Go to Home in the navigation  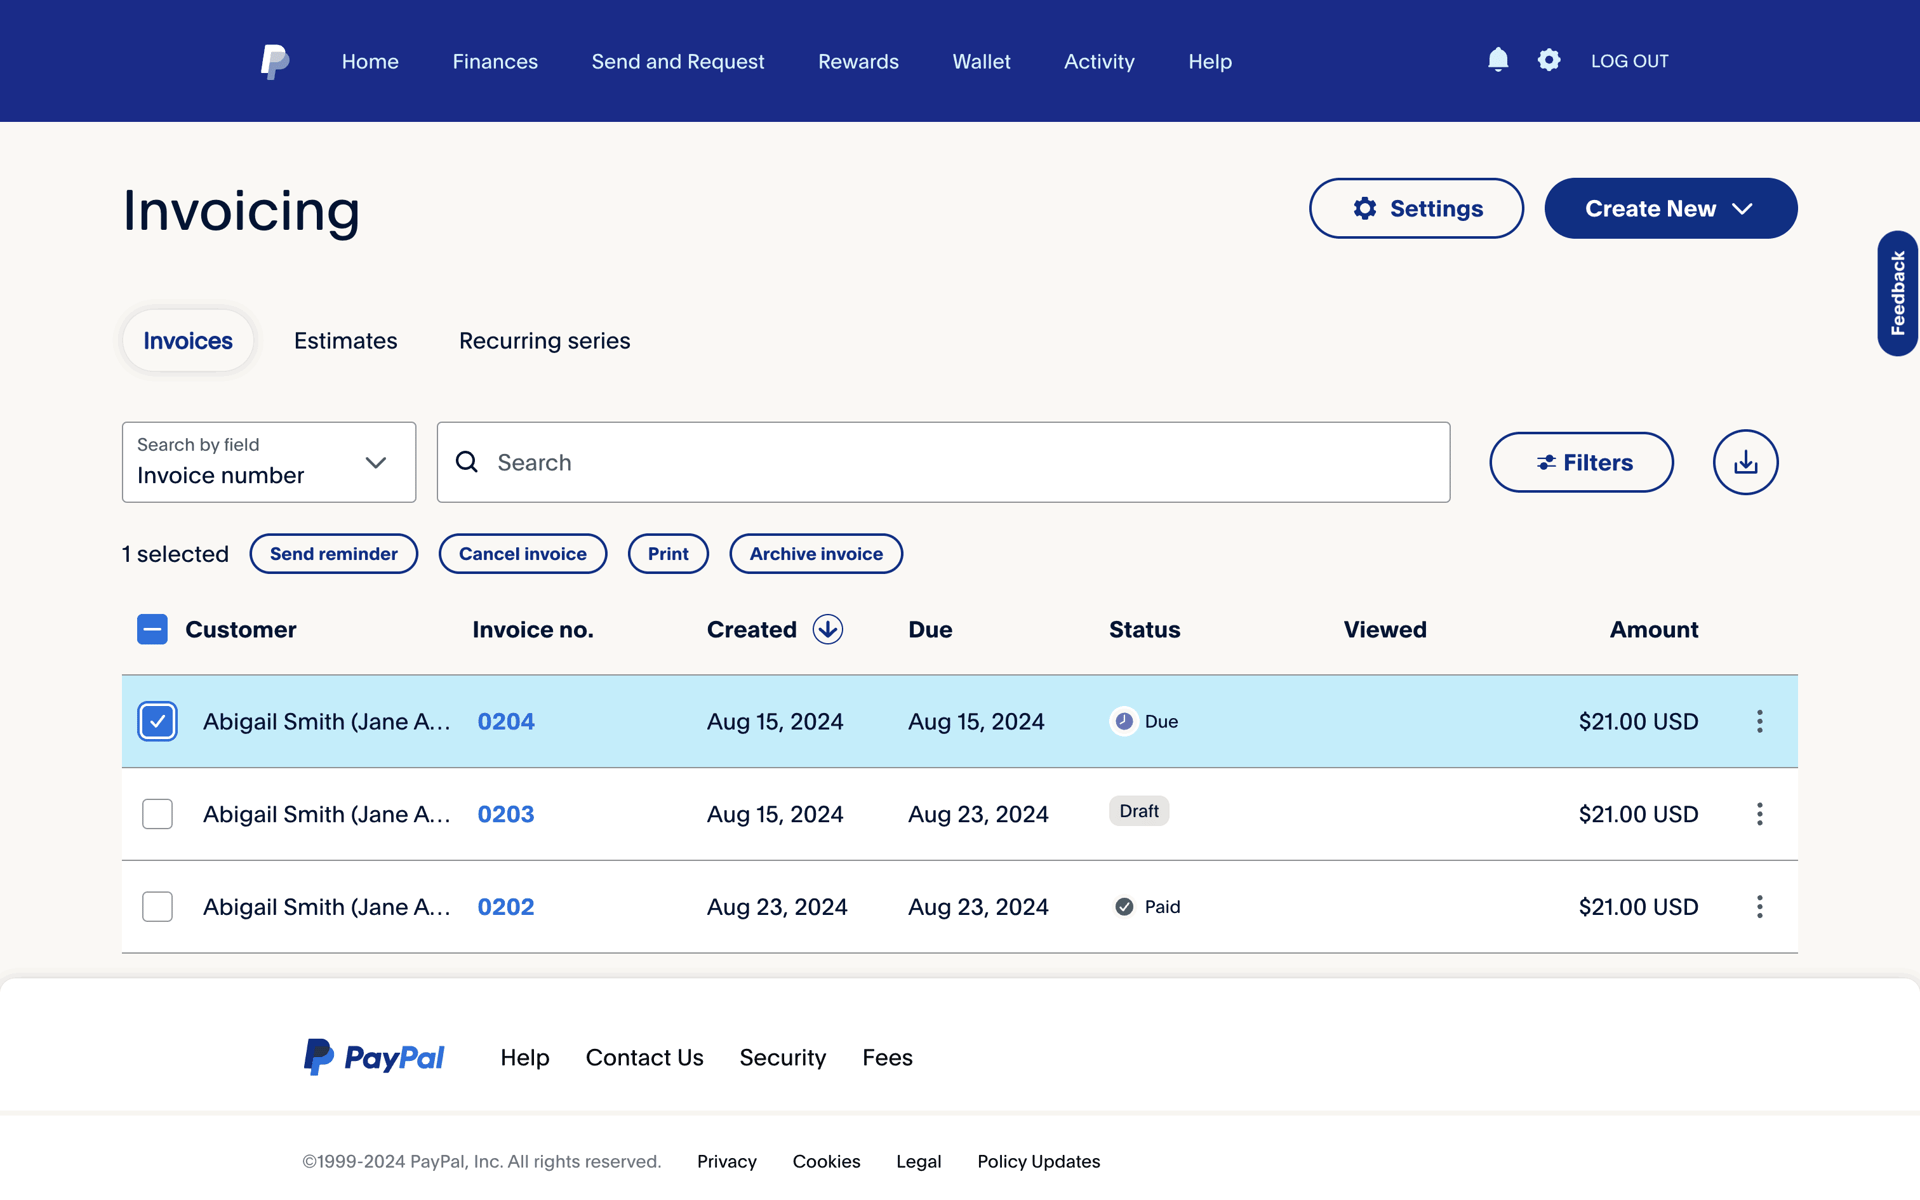point(370,61)
